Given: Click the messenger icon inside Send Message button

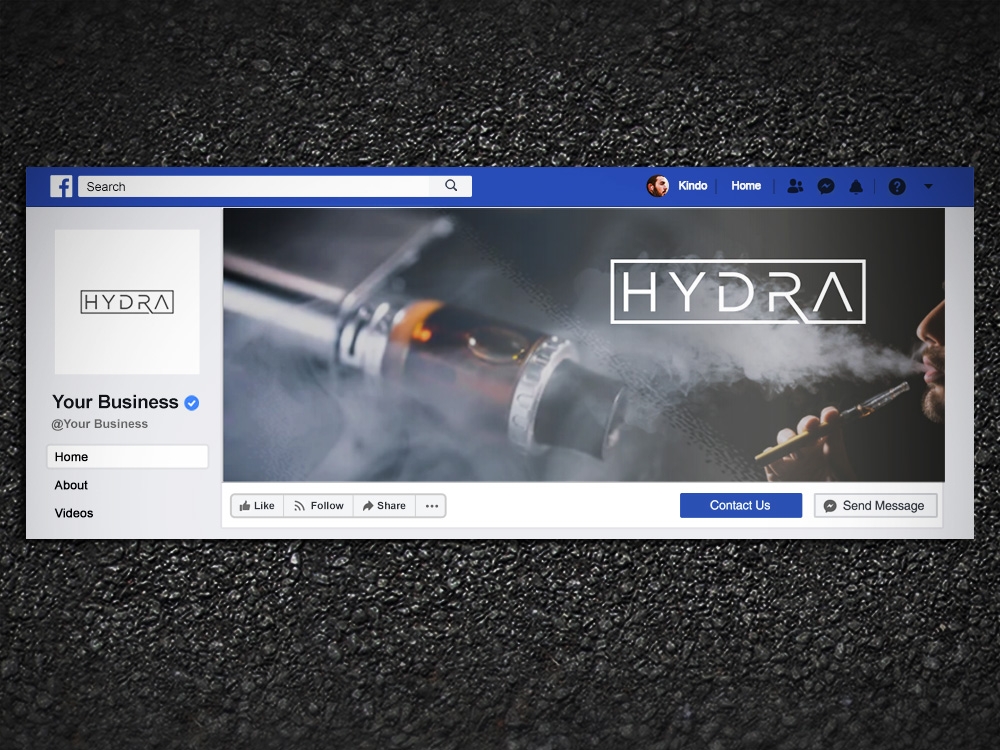Looking at the screenshot, I should (x=830, y=506).
